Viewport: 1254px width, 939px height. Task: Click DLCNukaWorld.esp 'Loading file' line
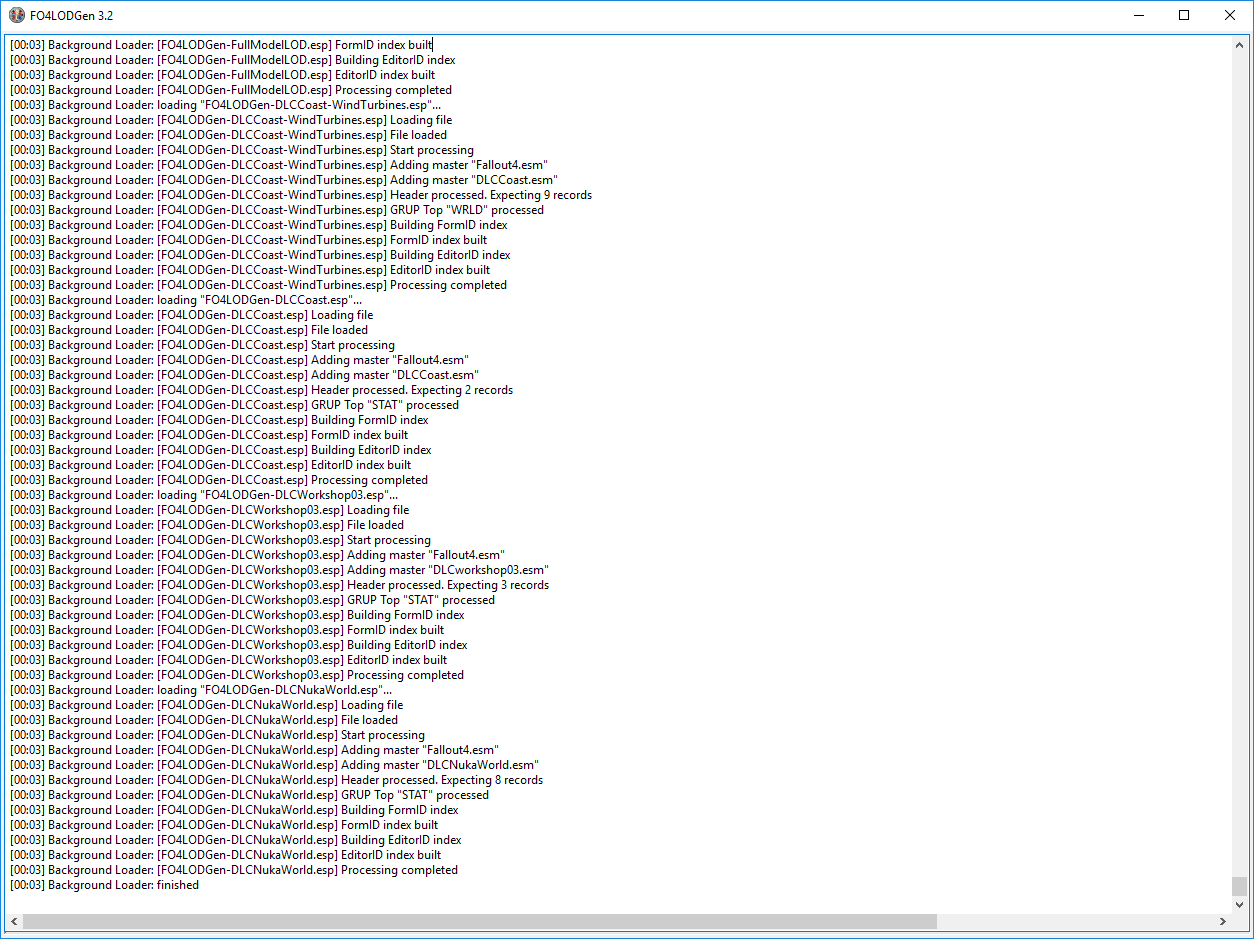[x=206, y=705]
